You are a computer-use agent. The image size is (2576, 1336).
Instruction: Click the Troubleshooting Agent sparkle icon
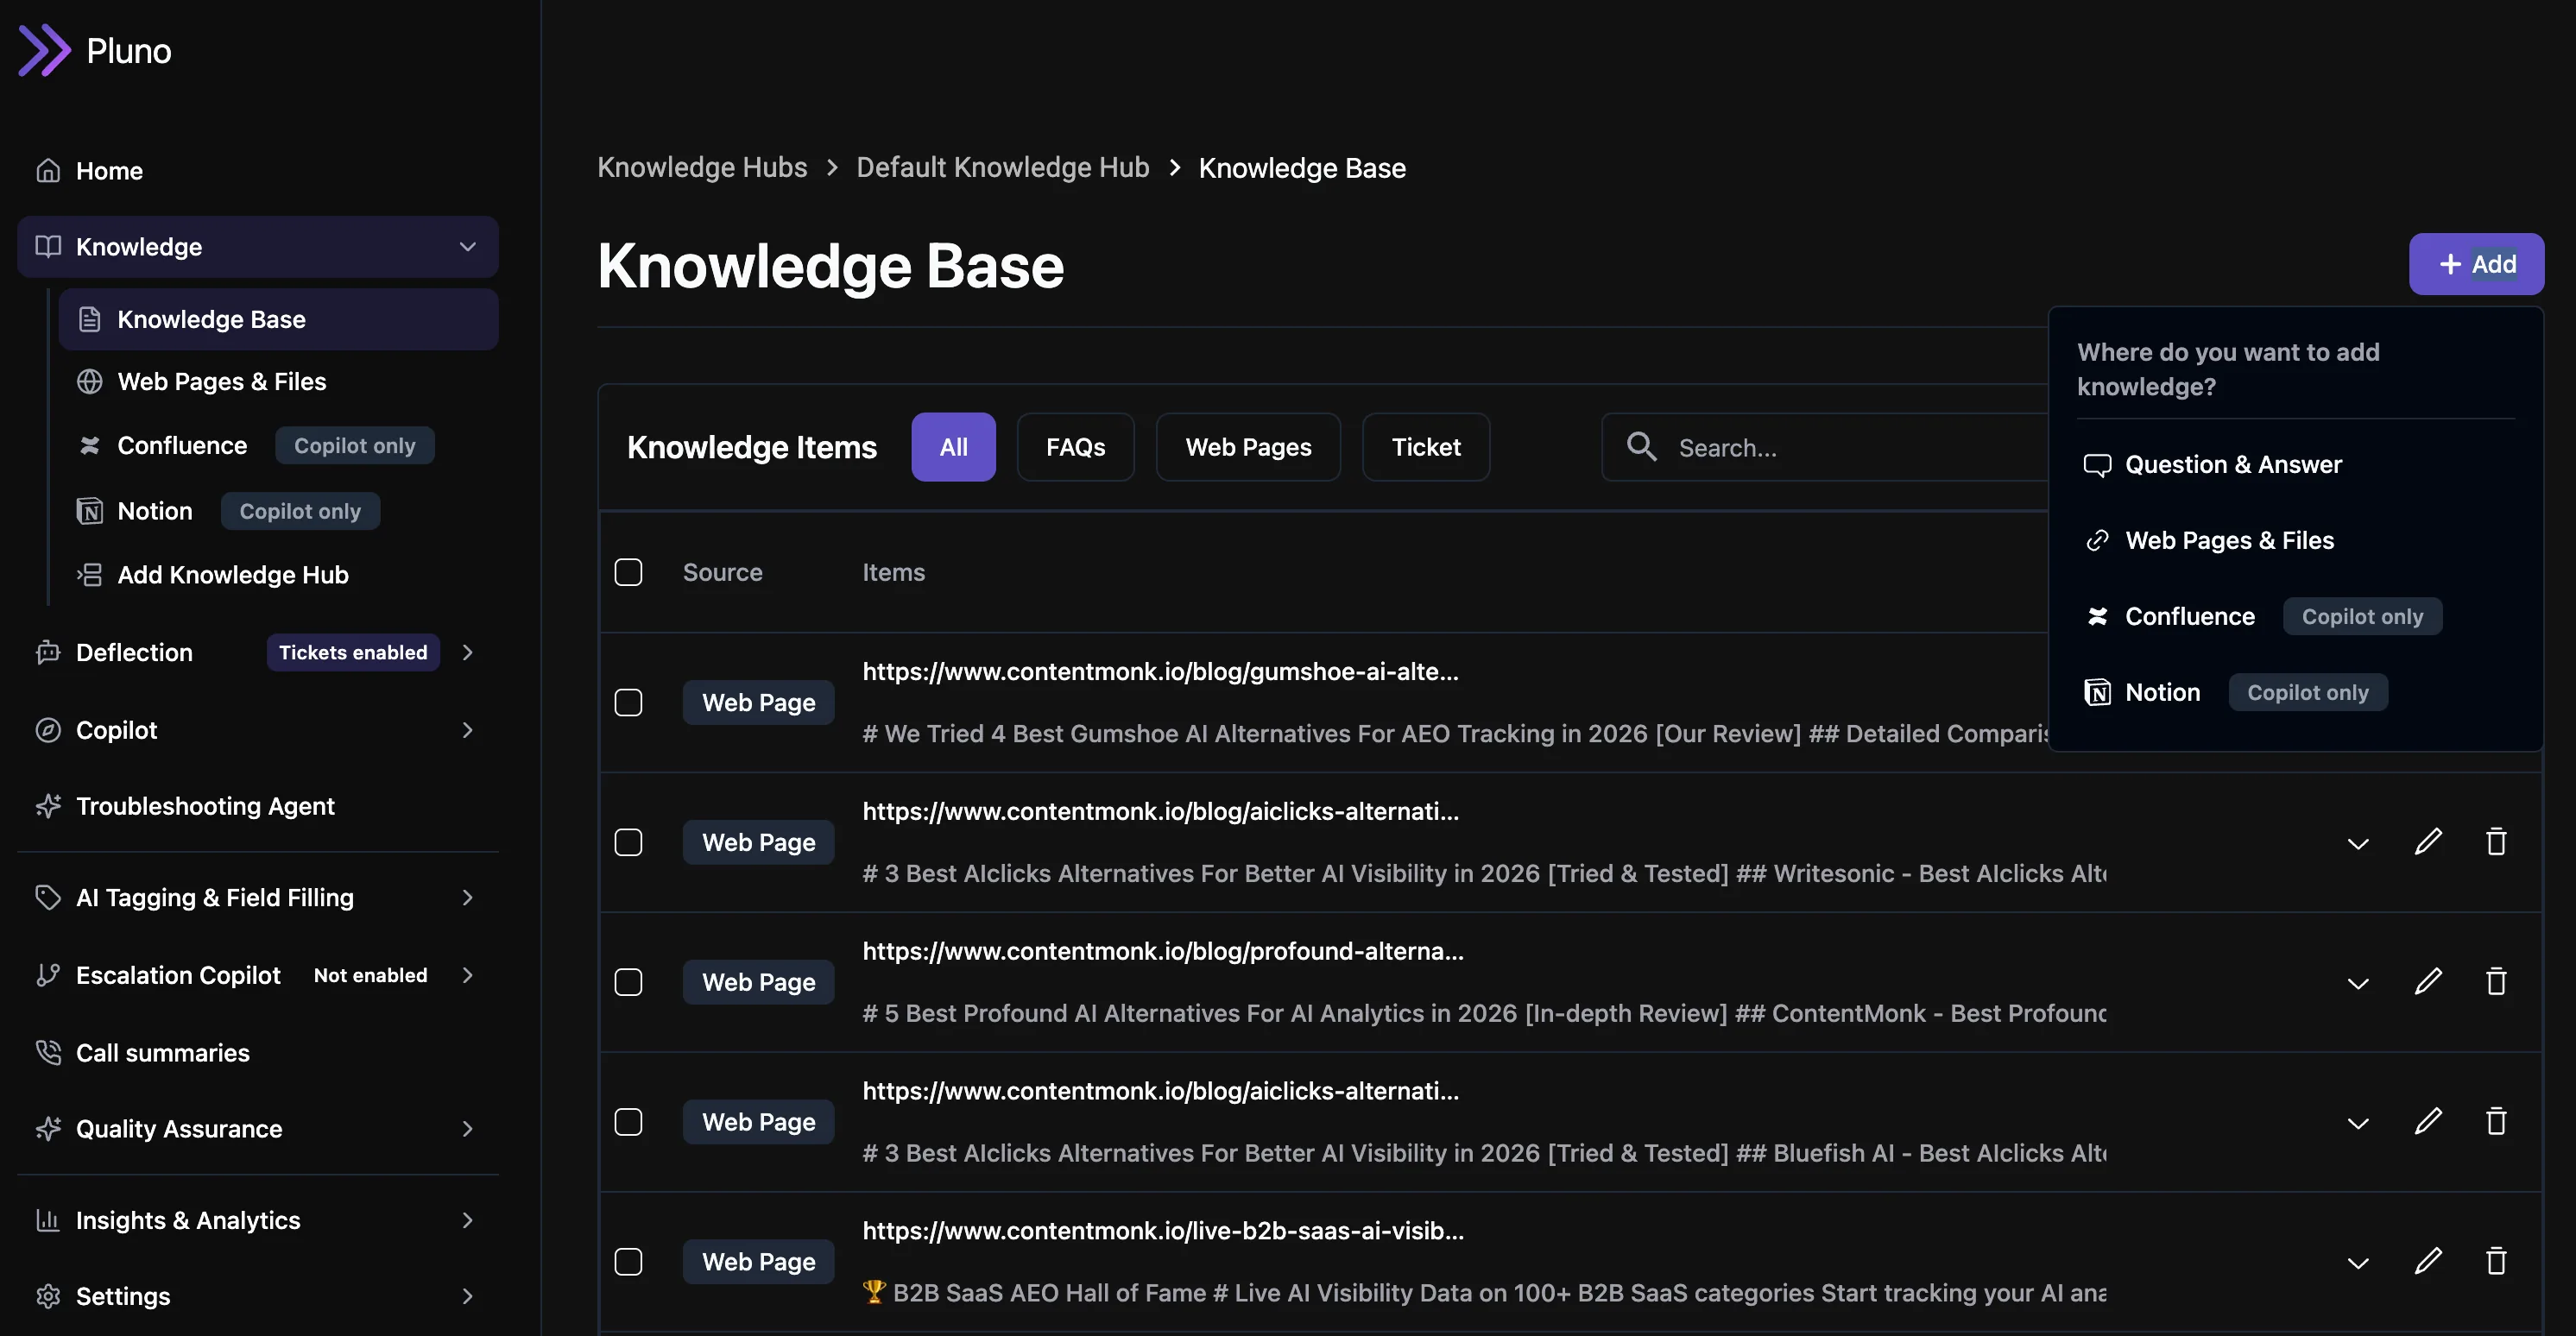[48, 806]
